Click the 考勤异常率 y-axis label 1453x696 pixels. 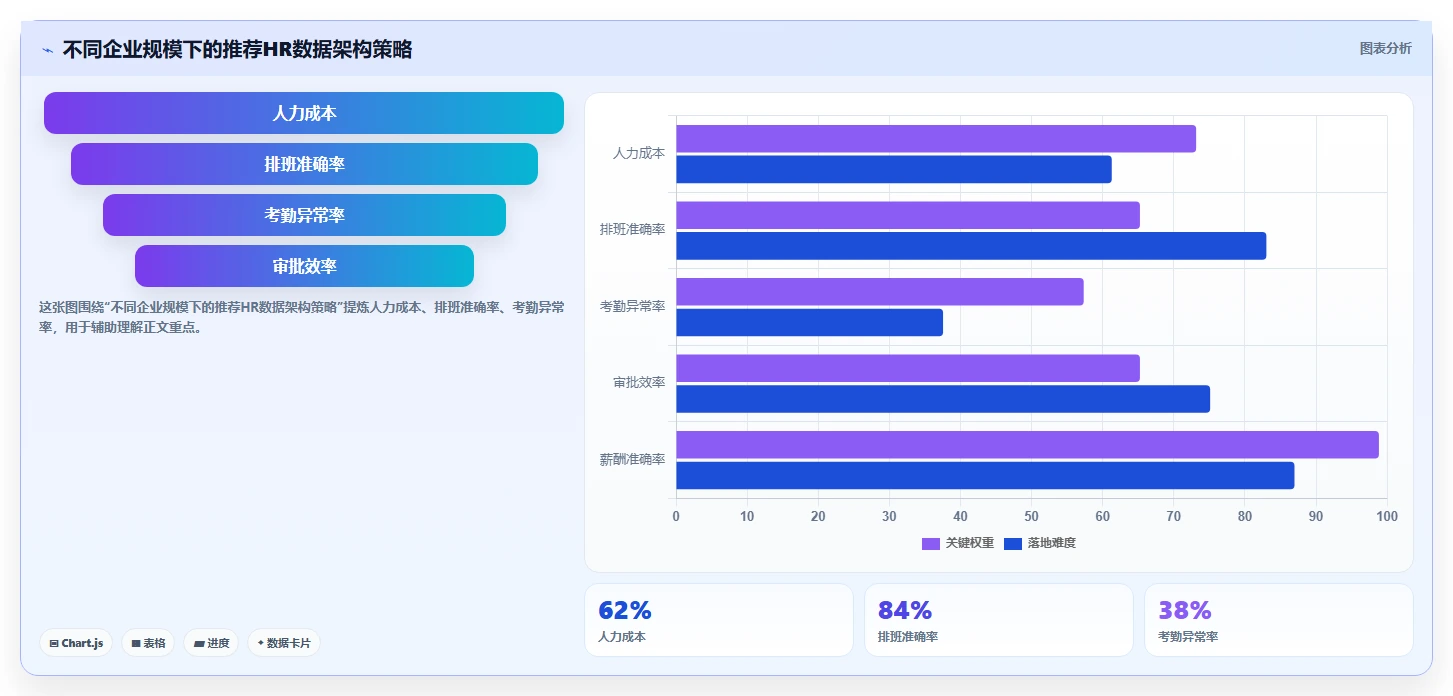pyautogui.click(x=632, y=307)
